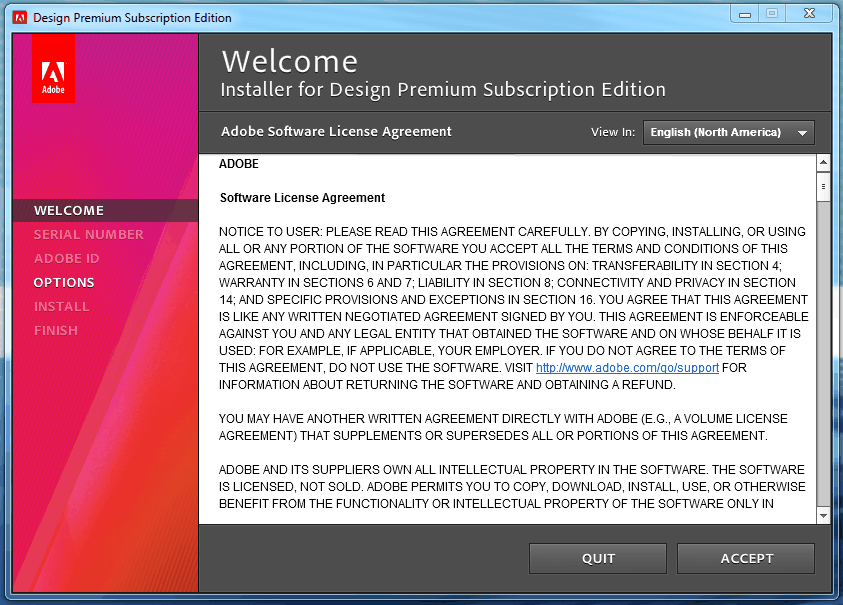Click the scrollbar down arrow
This screenshot has height=605, width=843.
click(824, 515)
